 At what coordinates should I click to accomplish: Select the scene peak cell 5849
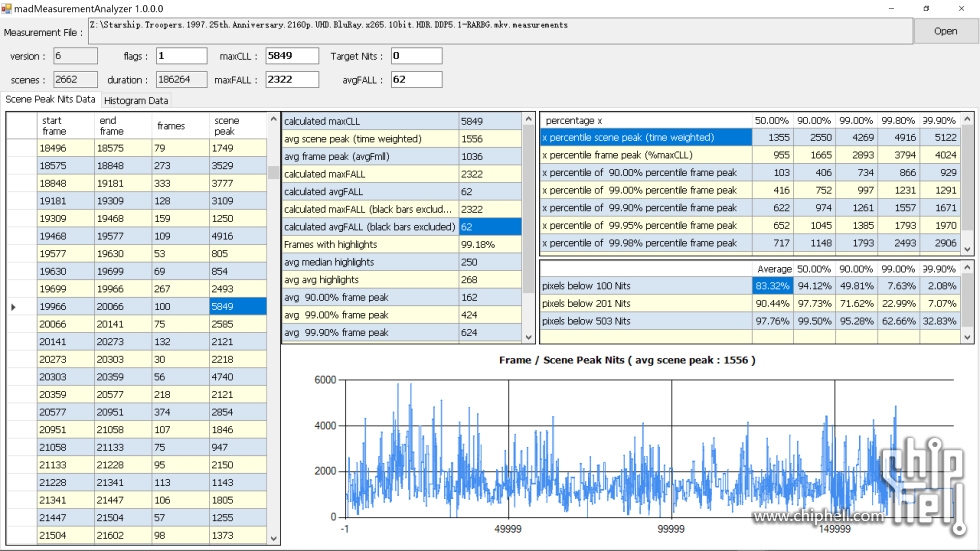(x=238, y=306)
